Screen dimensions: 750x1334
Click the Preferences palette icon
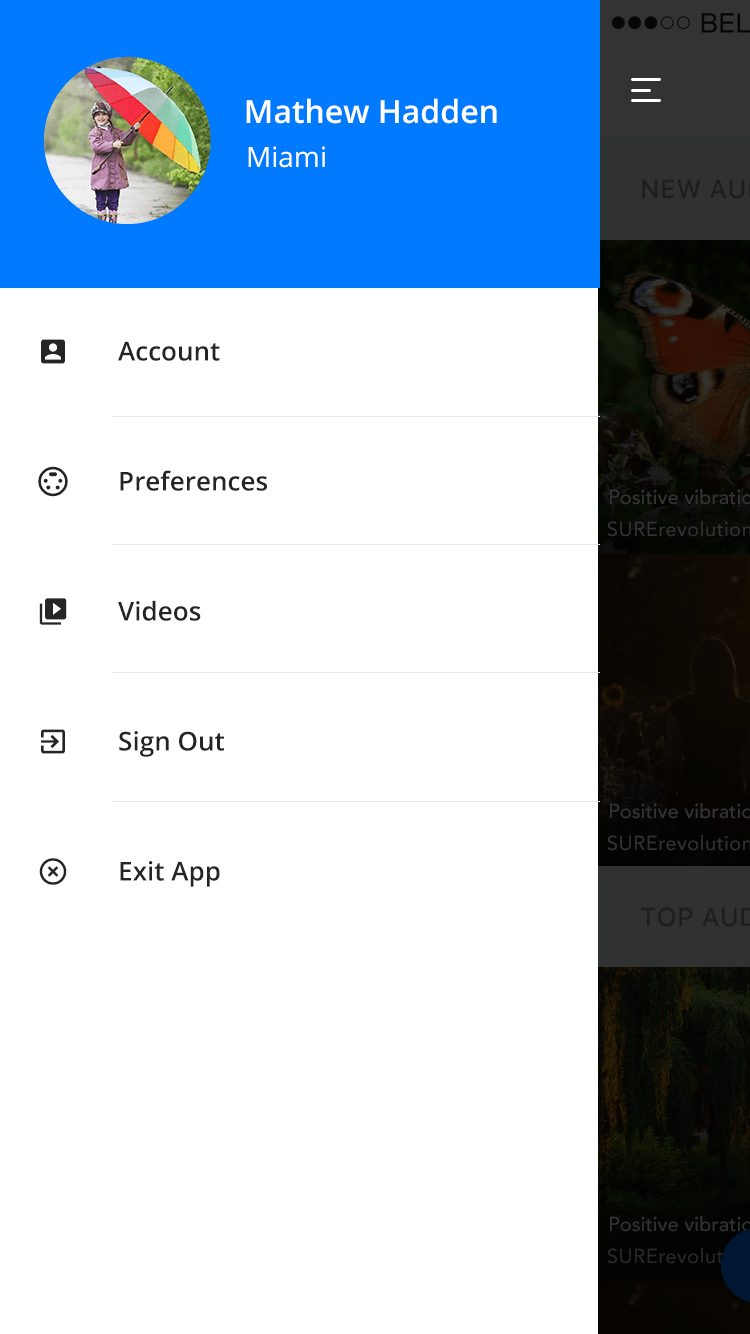tap(53, 481)
